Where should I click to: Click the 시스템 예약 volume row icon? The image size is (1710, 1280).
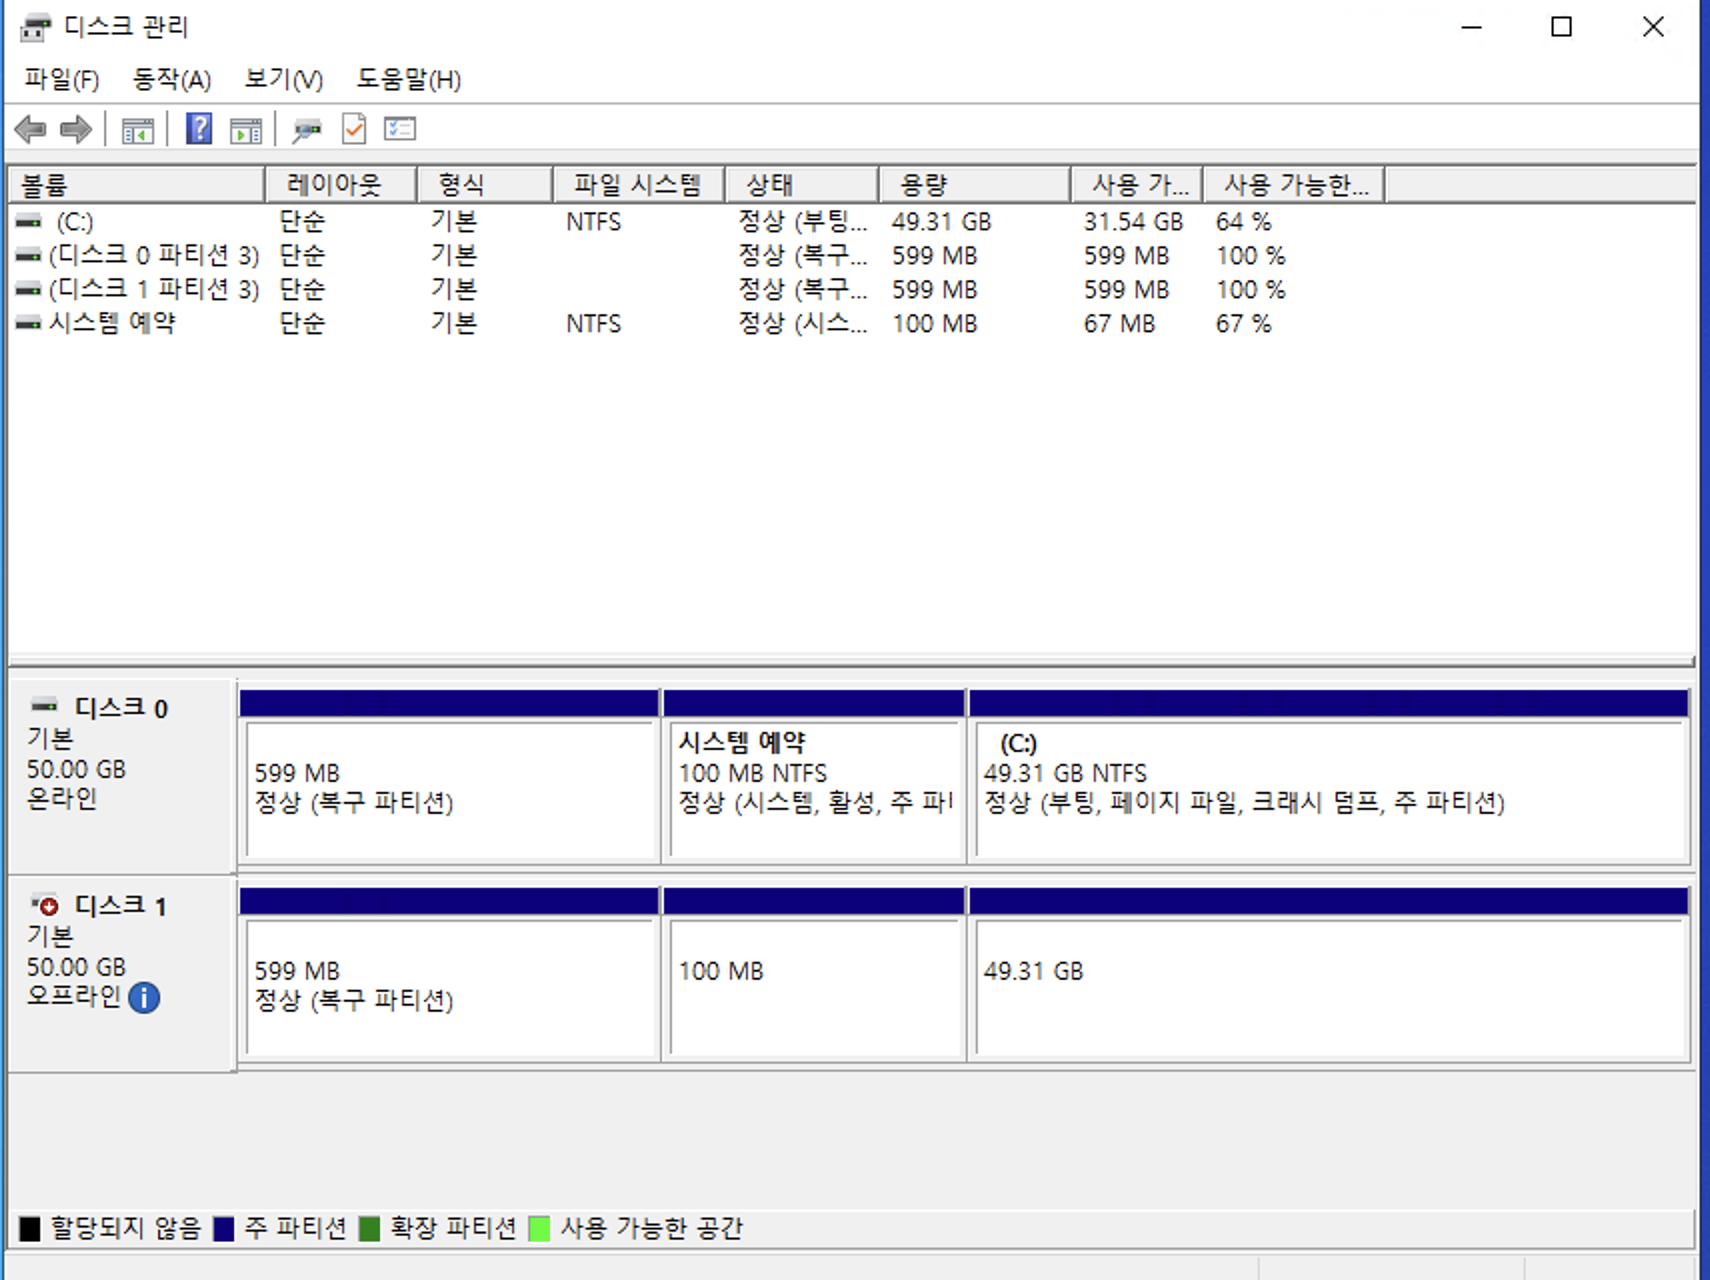(29, 323)
